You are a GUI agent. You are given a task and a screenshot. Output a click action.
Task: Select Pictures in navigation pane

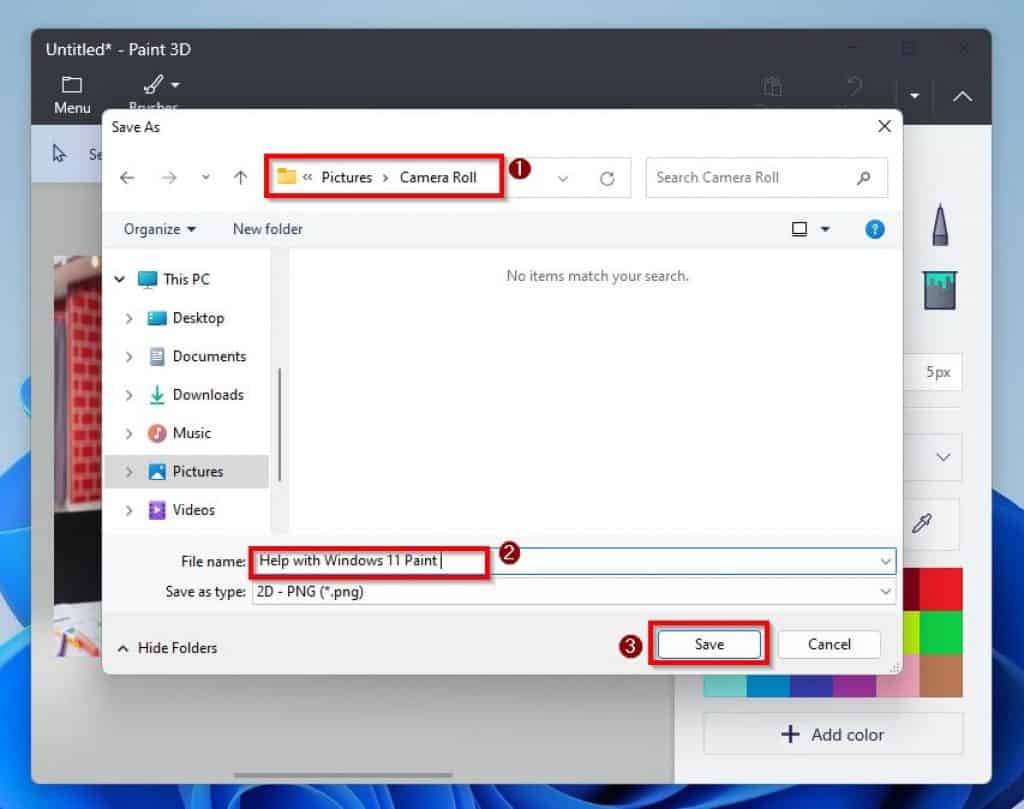coord(198,471)
